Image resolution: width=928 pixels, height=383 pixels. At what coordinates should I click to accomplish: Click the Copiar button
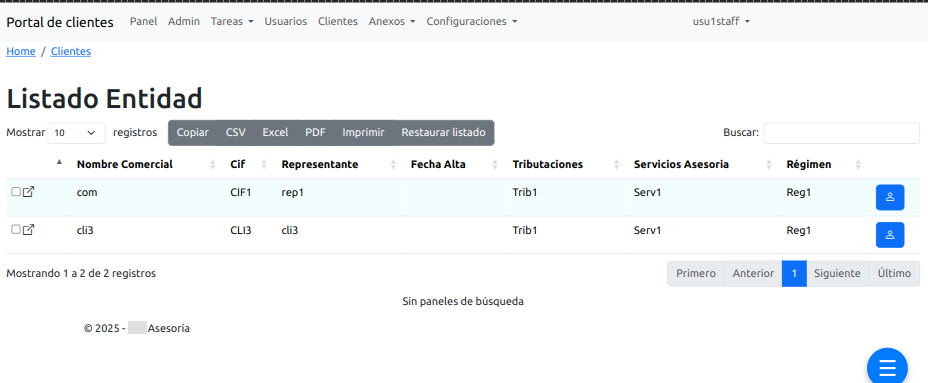coord(193,133)
